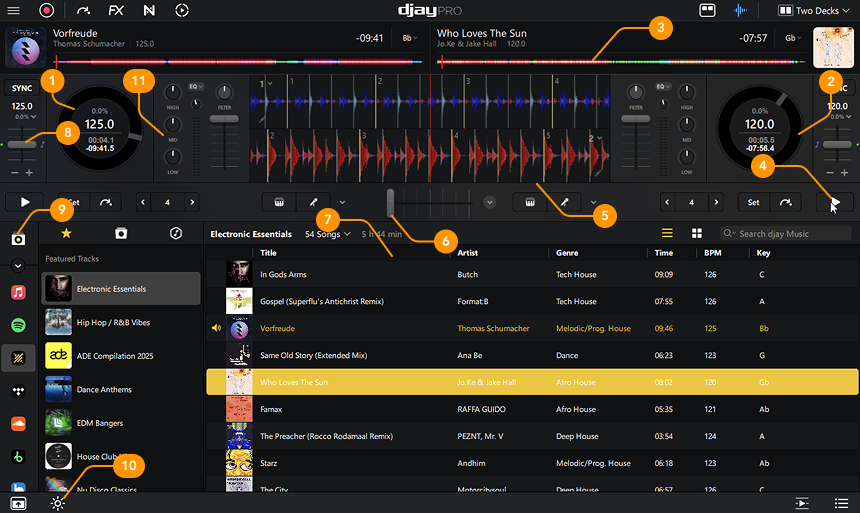Screen dimensions: 860x513
Task: Expand the 54 Songs dropdown
Action: point(327,234)
